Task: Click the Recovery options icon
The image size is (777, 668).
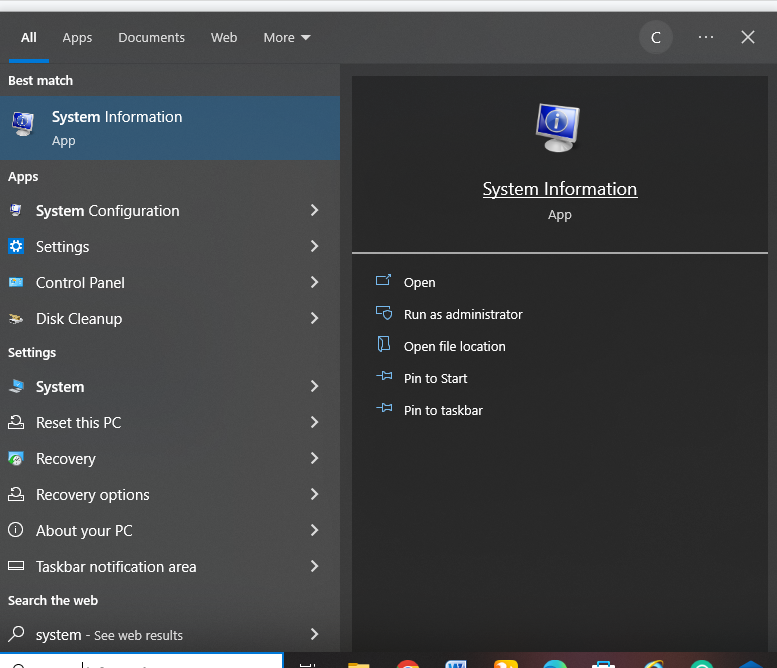Action: [x=16, y=494]
